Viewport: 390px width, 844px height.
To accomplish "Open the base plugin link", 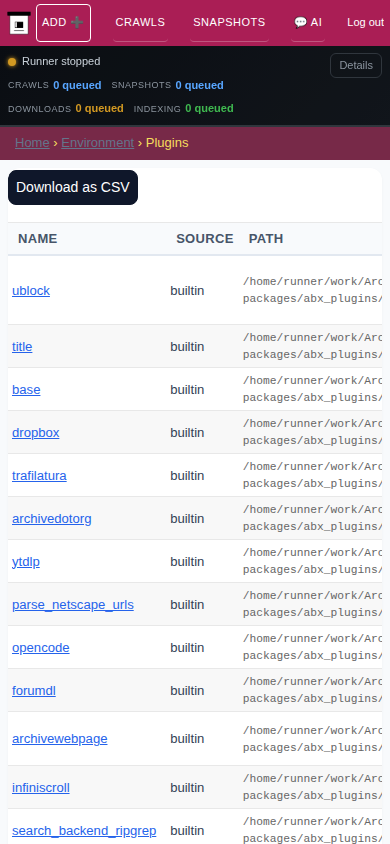I will (x=26, y=390).
